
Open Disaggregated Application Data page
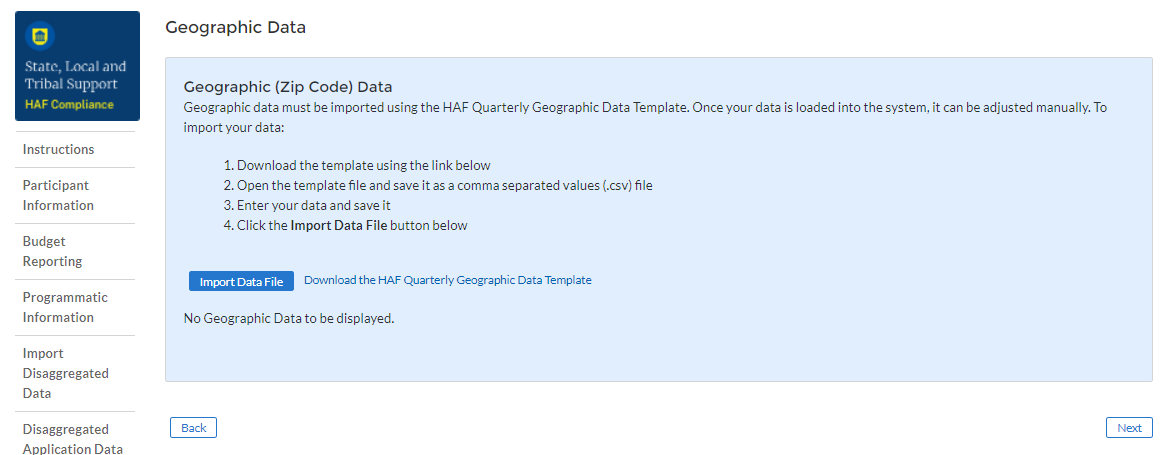pyautogui.click(x=72, y=439)
